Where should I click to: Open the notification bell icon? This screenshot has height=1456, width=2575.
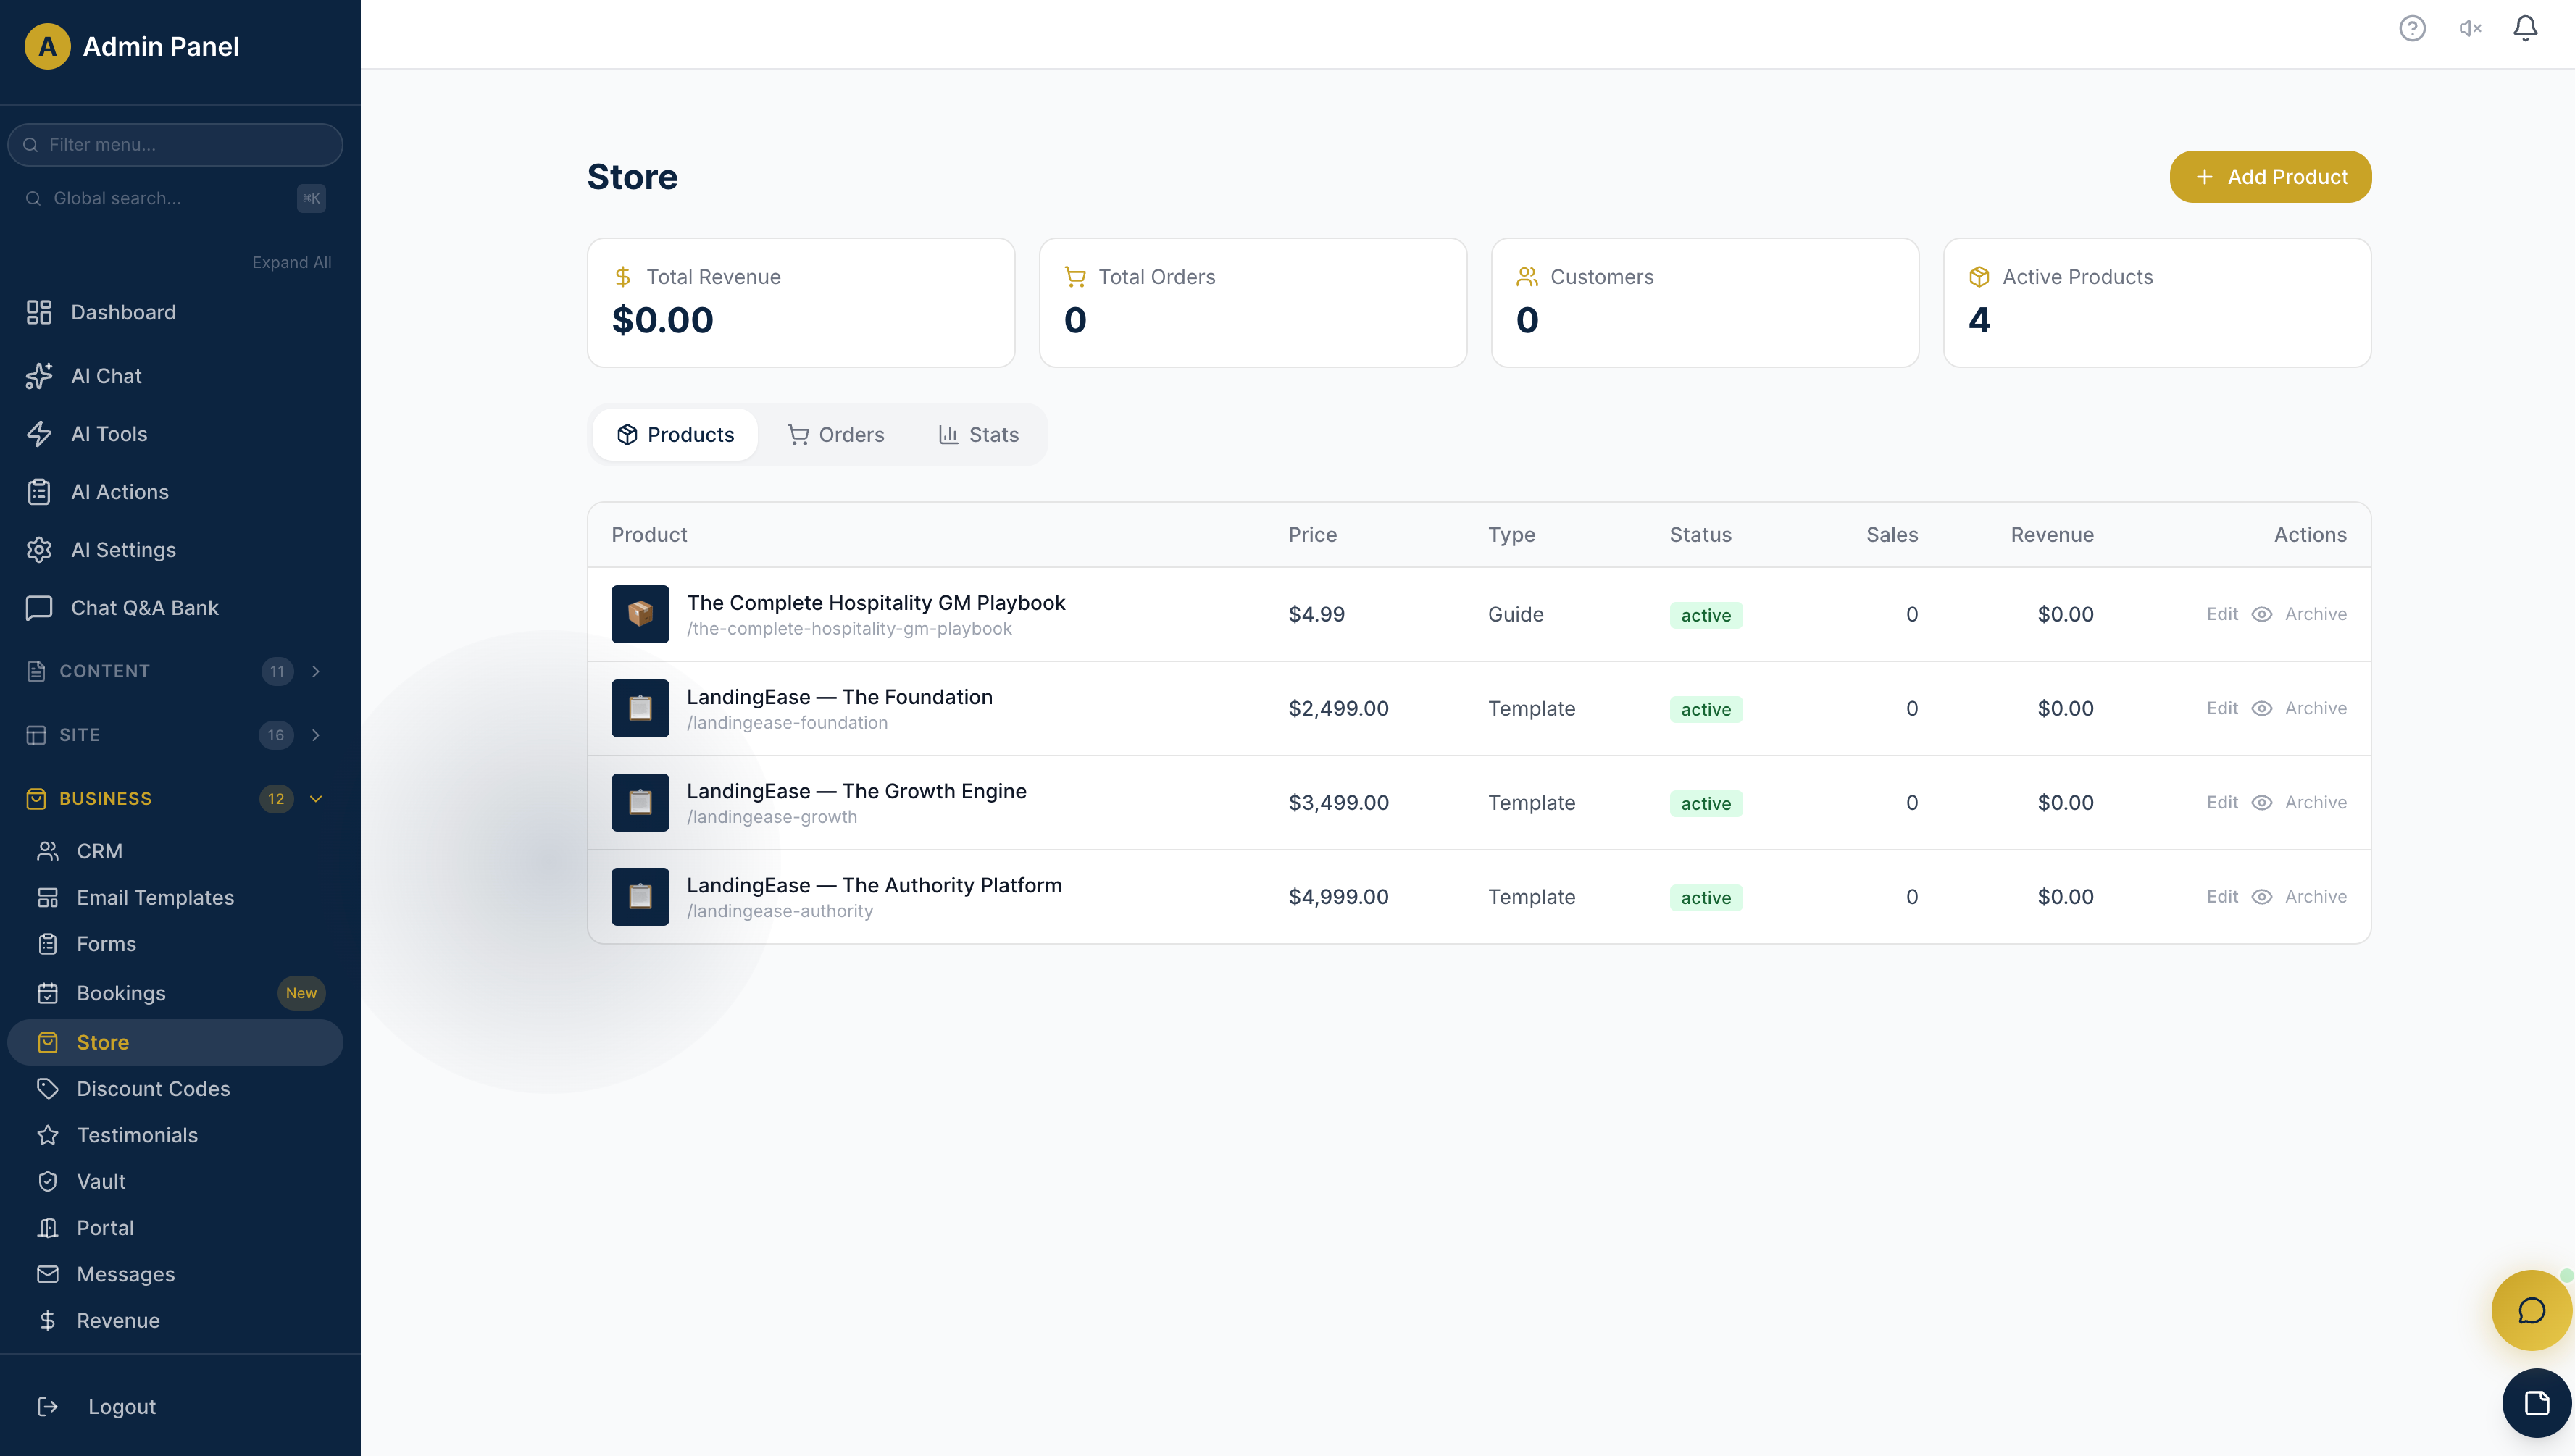click(x=2524, y=28)
